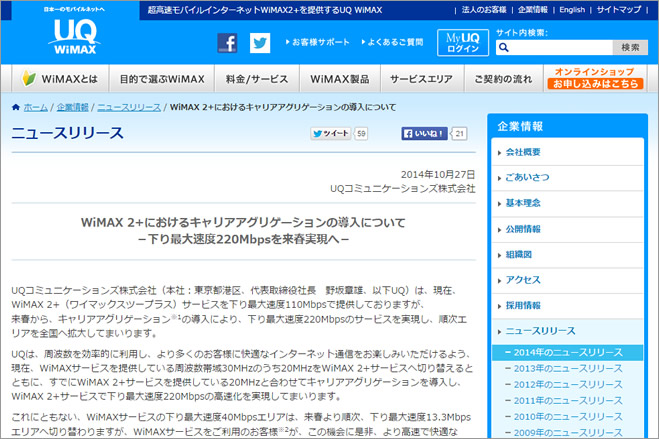This screenshot has width=659, height=439.
Task: Go to 企業情報 breadcrumb link
Action: [x=73, y=107]
